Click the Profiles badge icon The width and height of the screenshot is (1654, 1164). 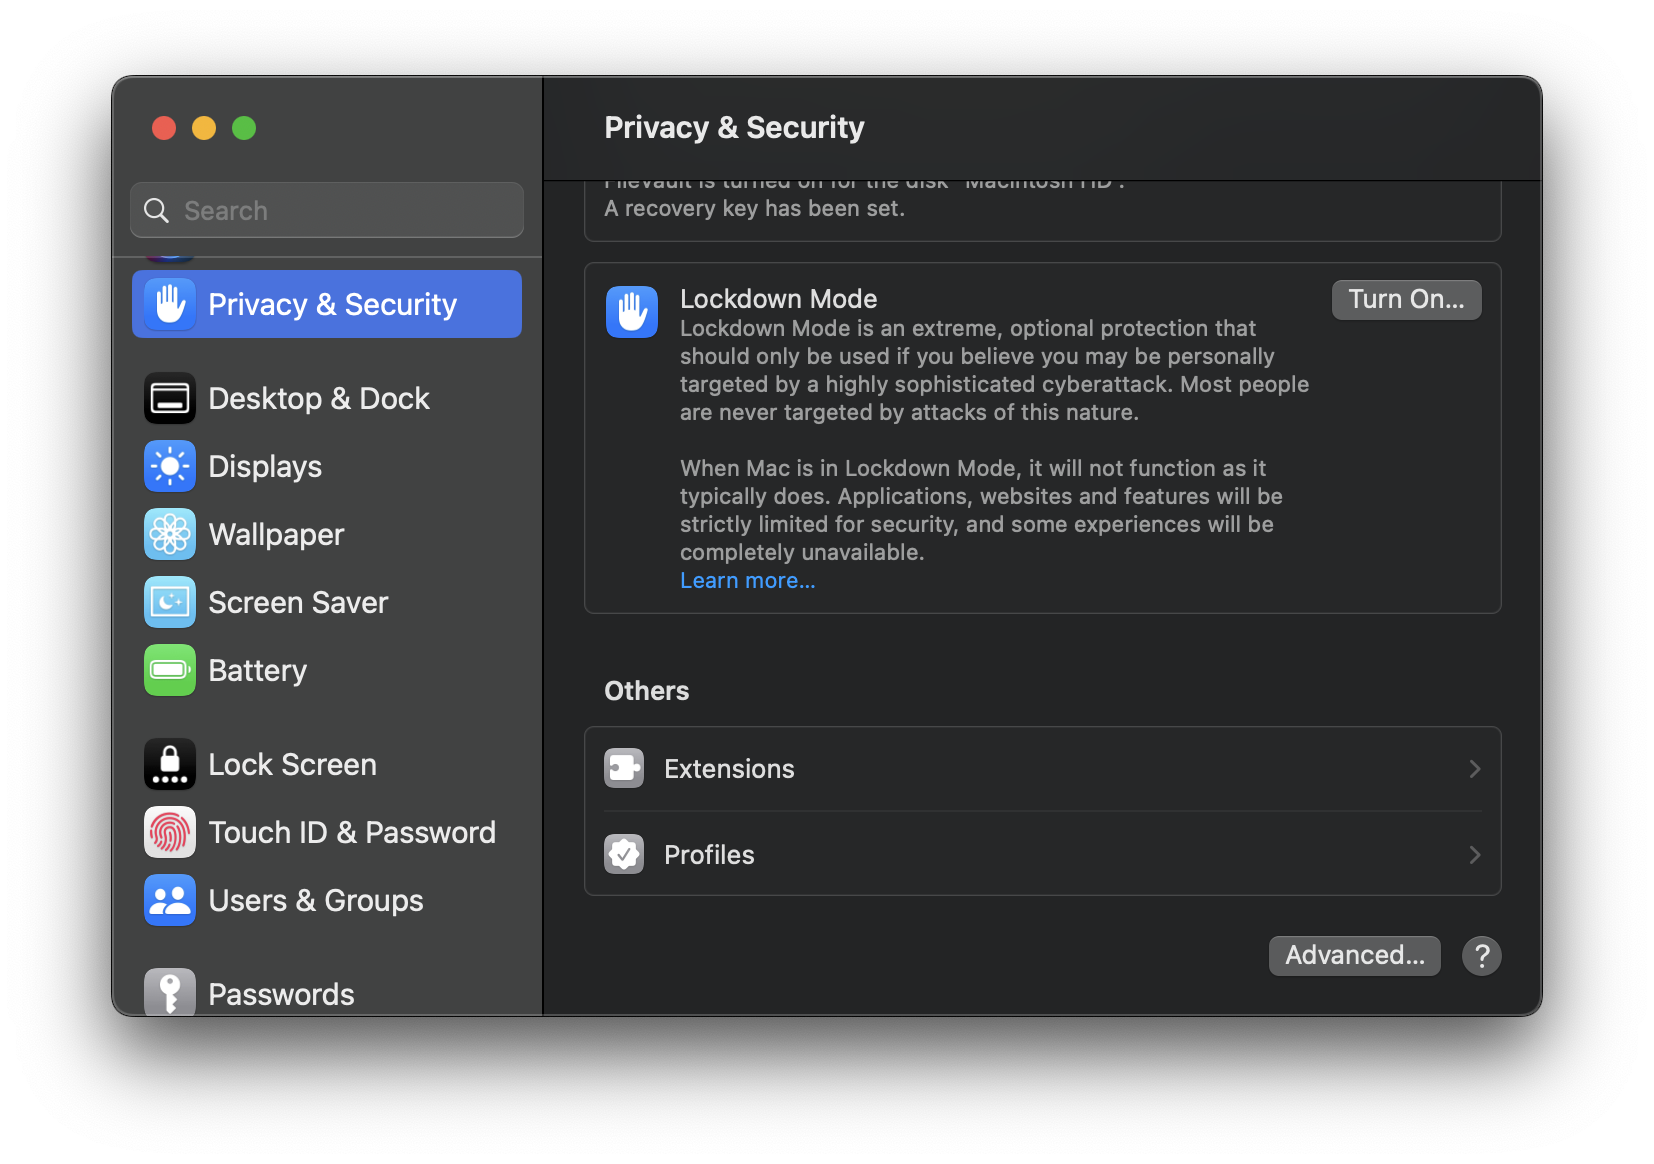tap(624, 854)
